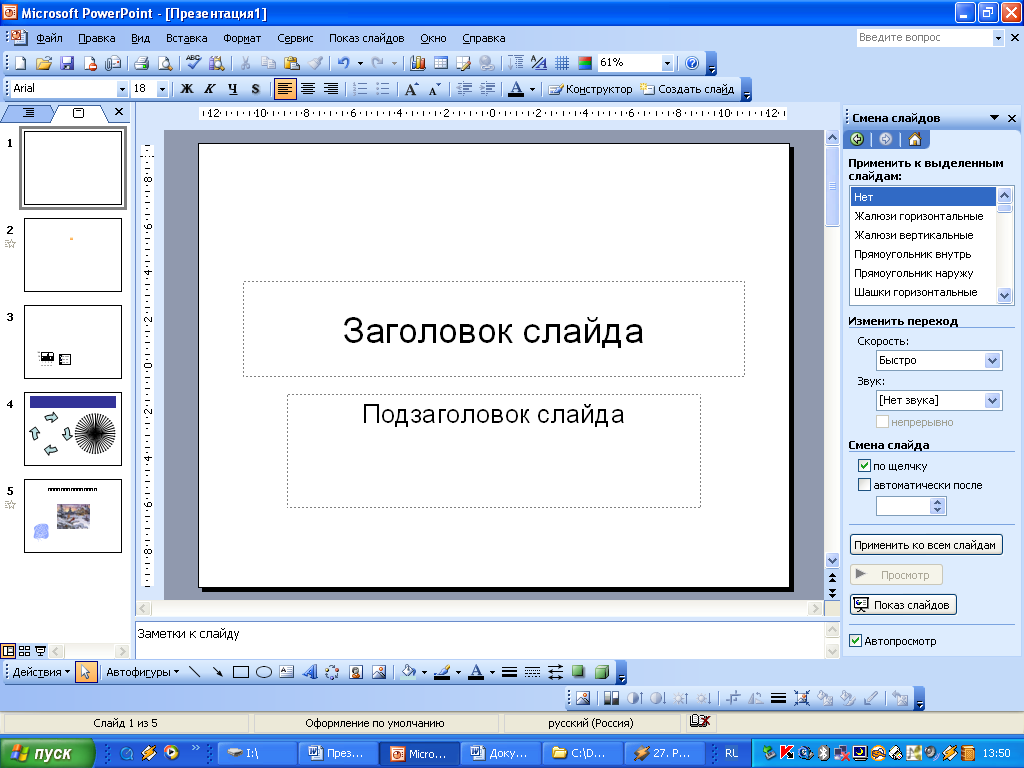This screenshot has width=1024, height=768.
Task: Open the Скорость dropdown
Action: [x=992, y=360]
